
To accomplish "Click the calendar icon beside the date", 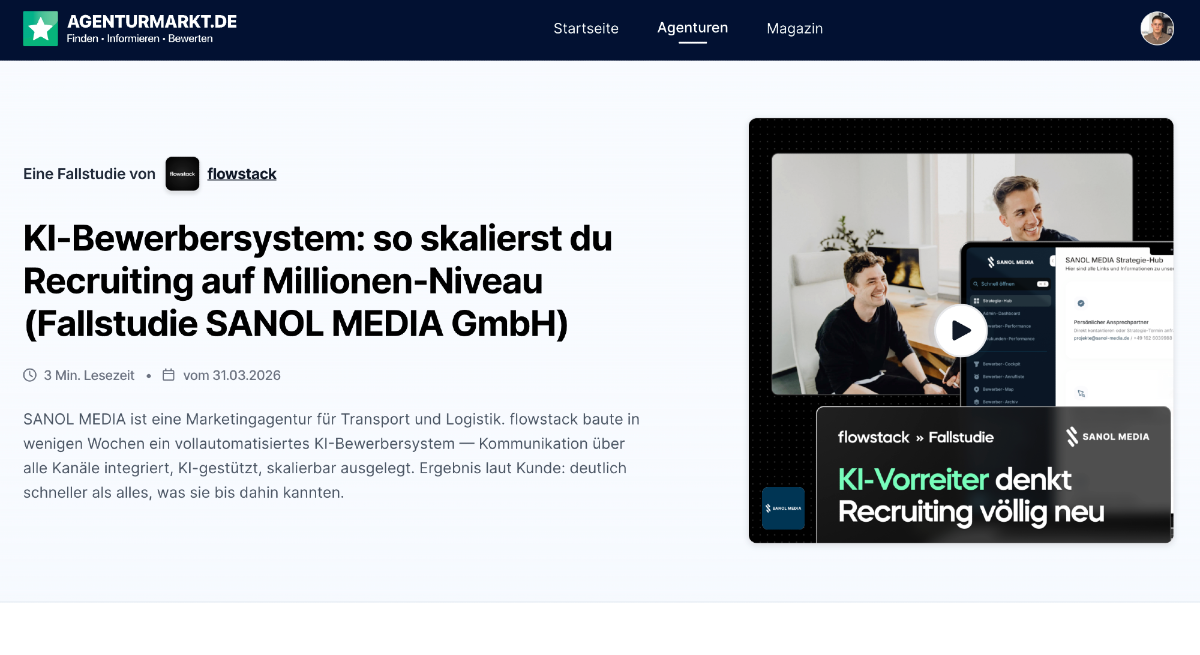I will (168, 375).
